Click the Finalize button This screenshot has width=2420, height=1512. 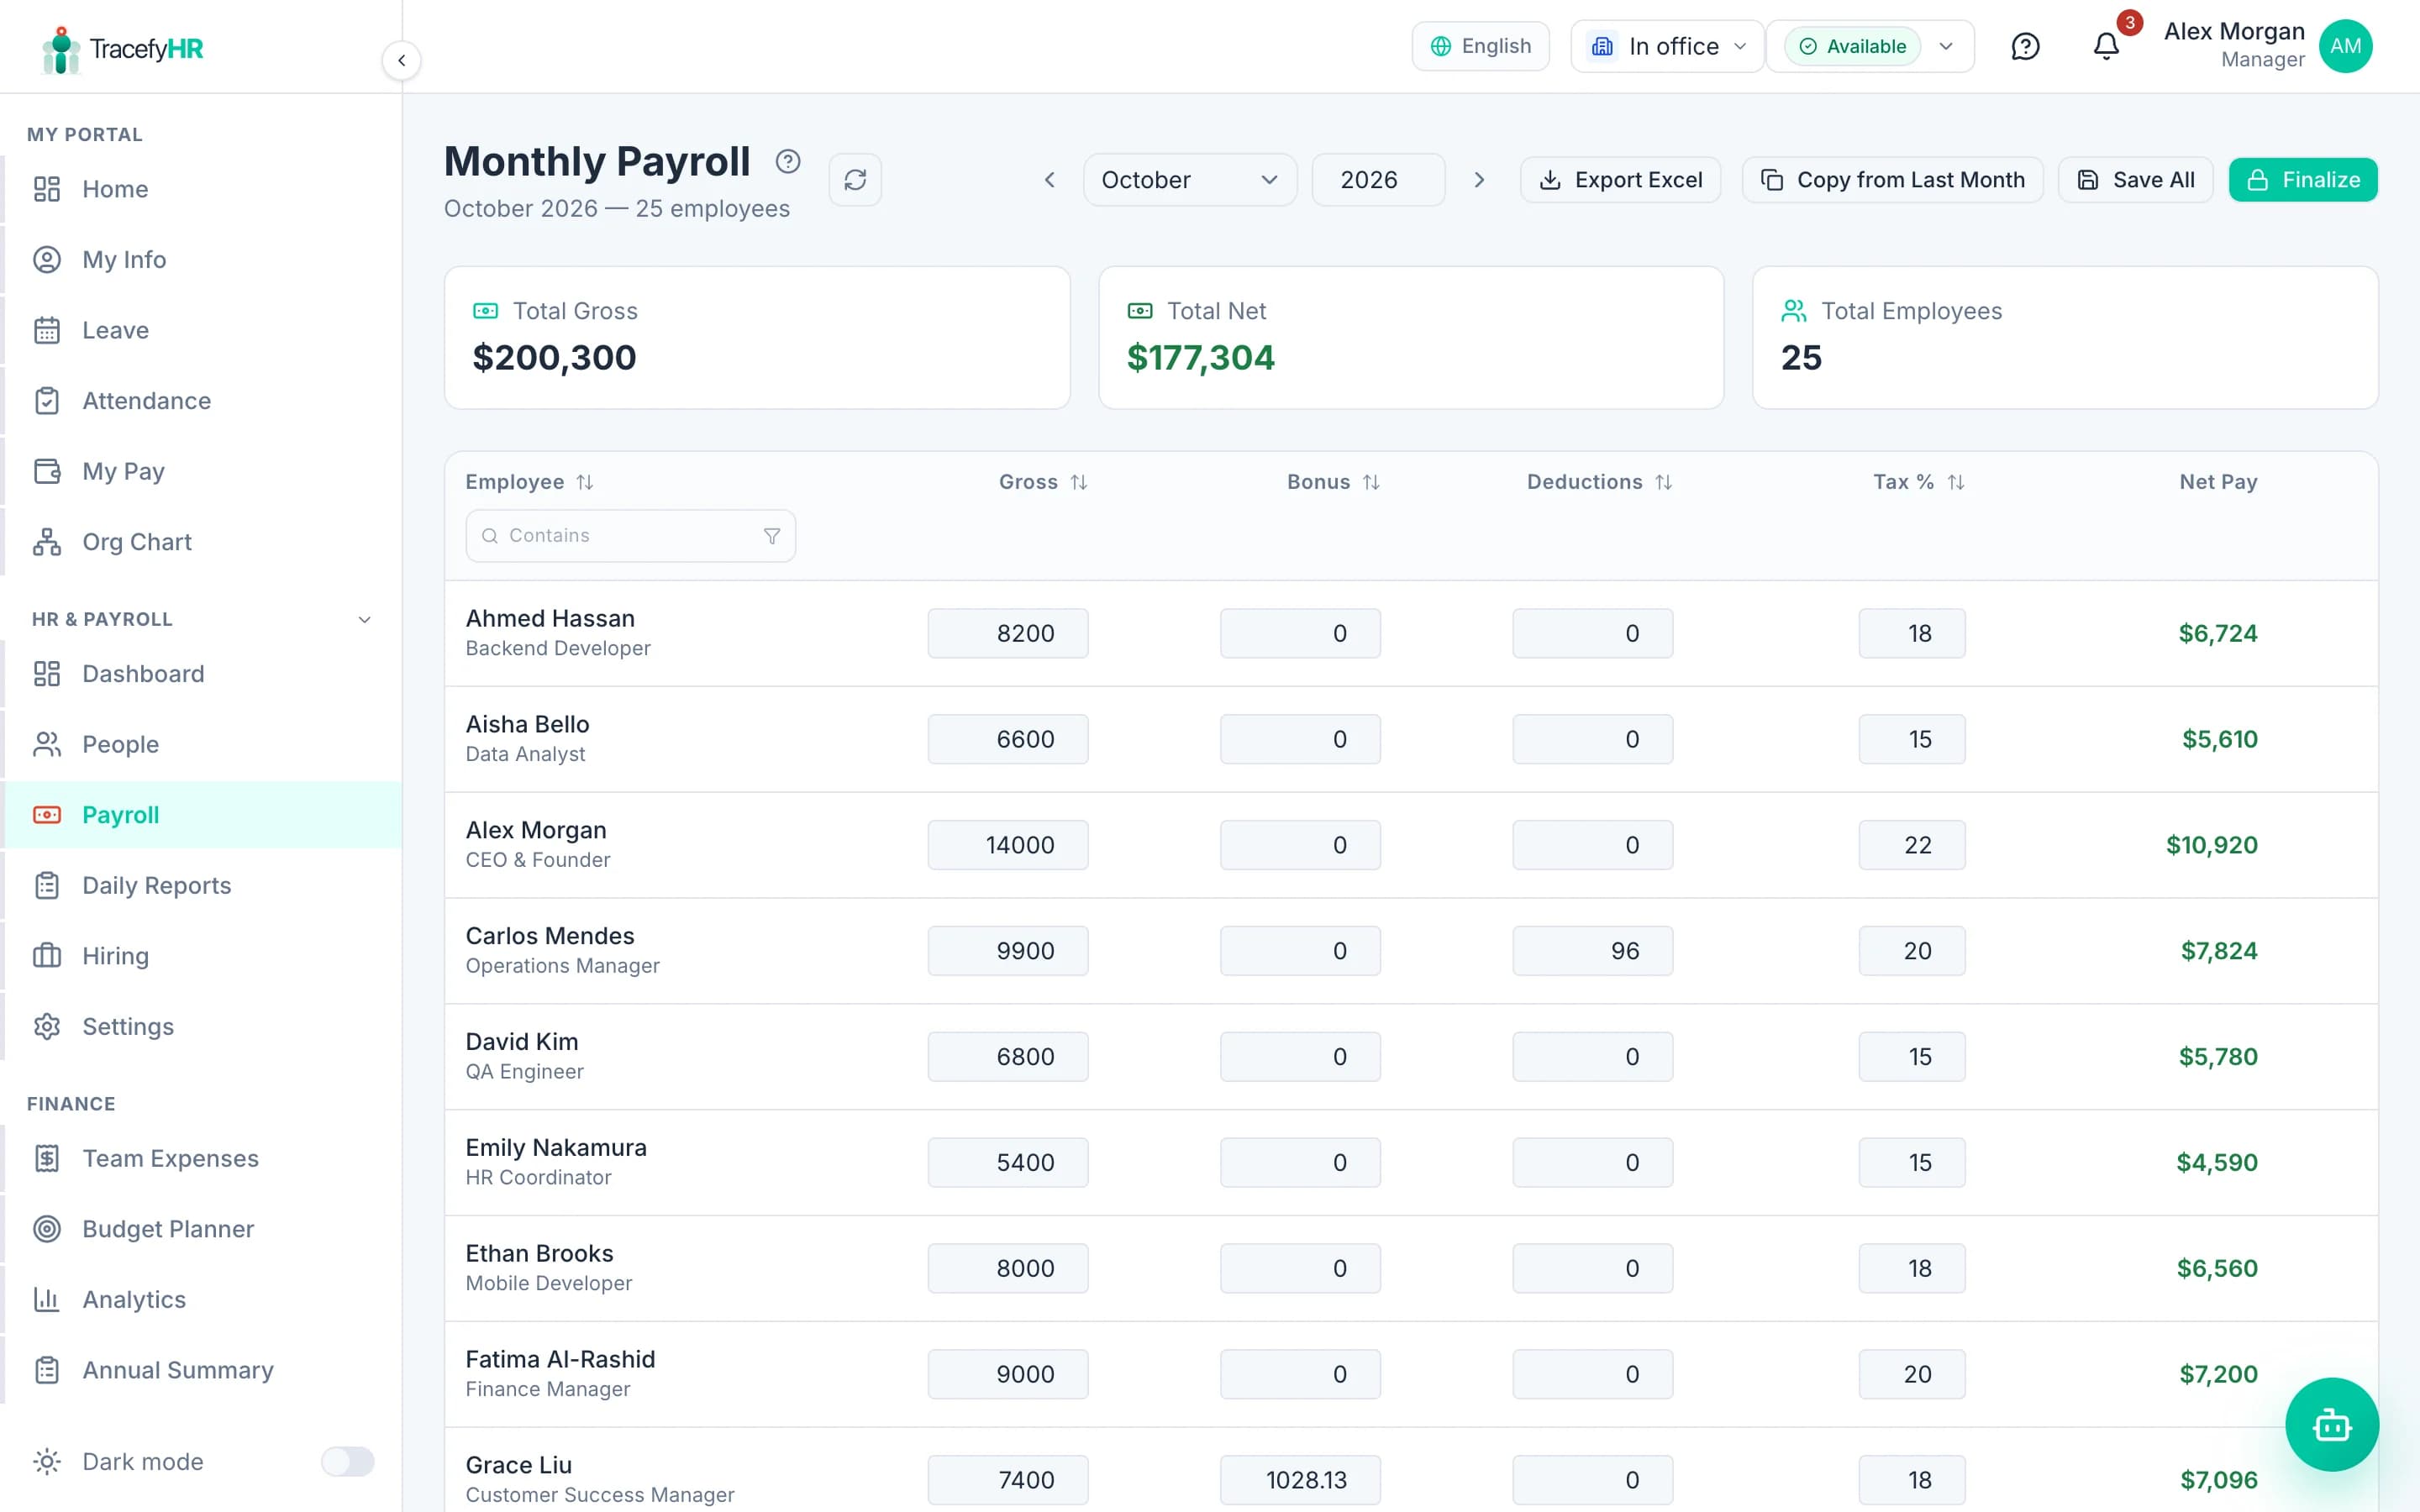2302,180
